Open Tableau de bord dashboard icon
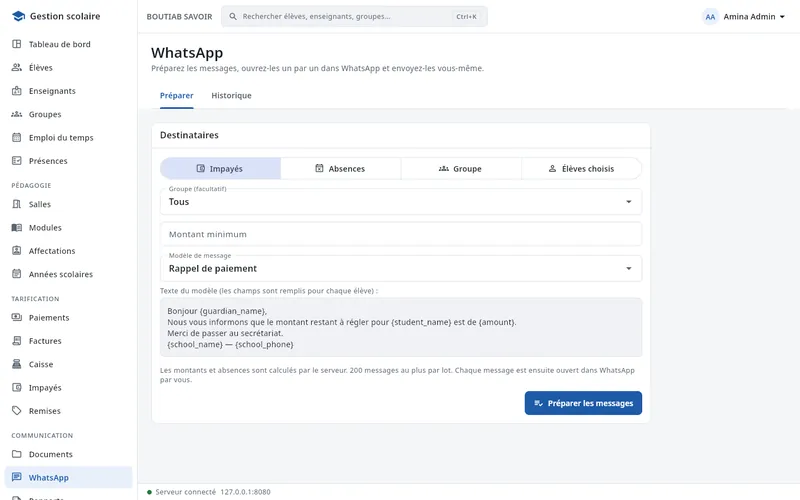Viewport: 800px width, 500px height. click(x=17, y=44)
